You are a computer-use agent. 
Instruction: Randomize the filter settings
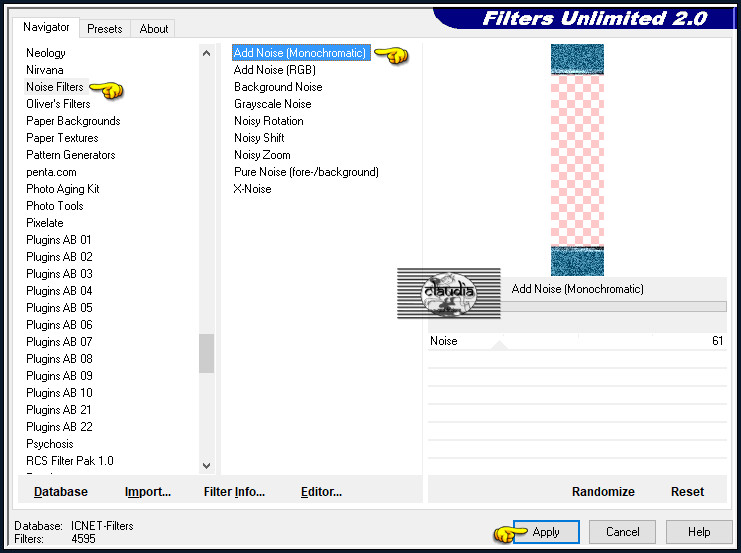pos(603,492)
